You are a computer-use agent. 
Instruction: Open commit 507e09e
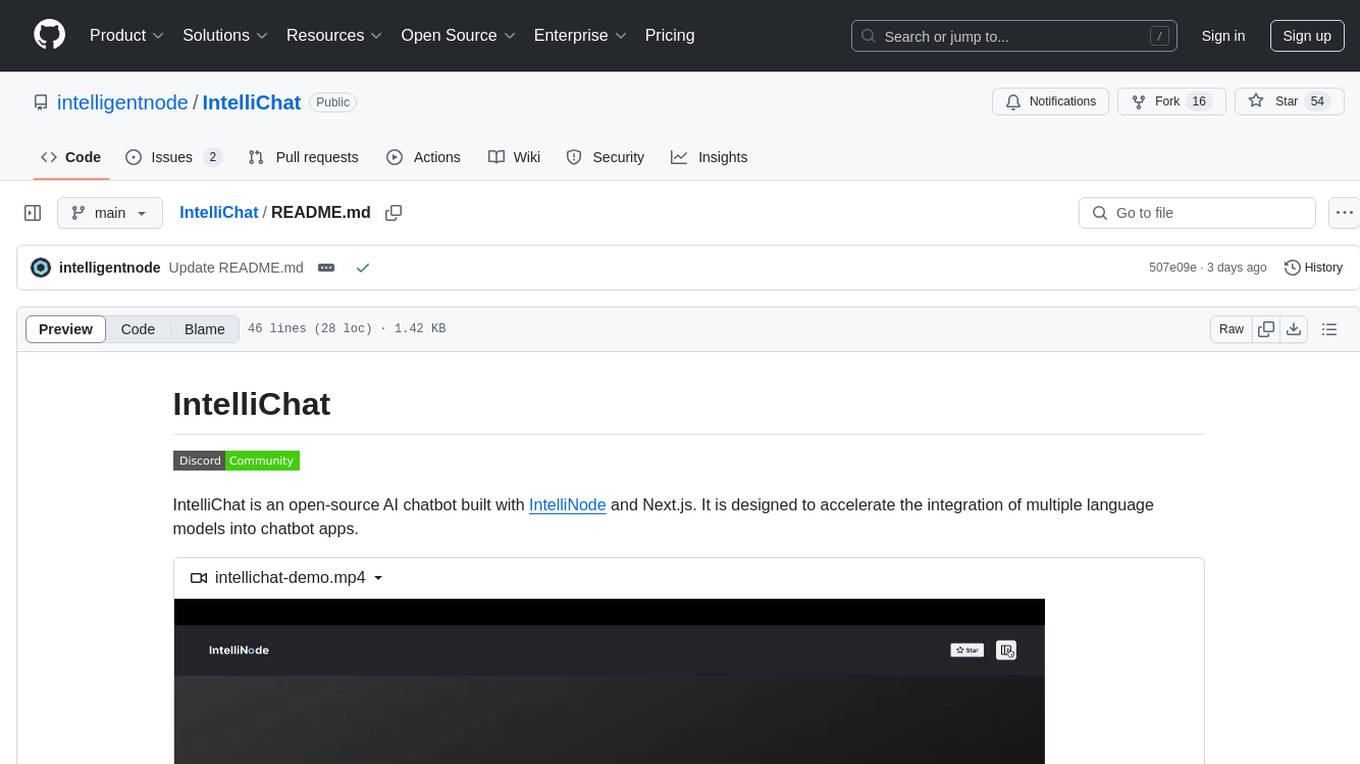click(1173, 267)
